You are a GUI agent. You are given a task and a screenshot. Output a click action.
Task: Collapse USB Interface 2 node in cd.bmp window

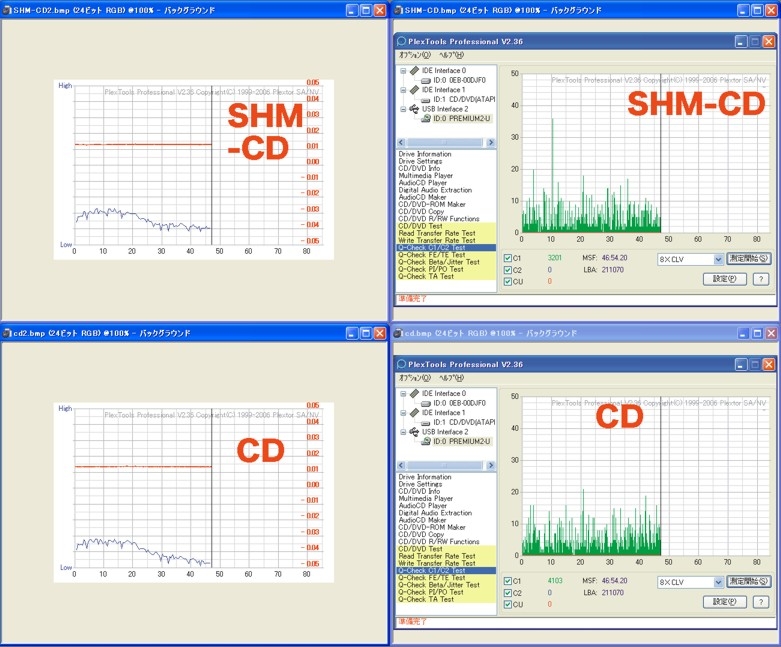tap(403, 432)
